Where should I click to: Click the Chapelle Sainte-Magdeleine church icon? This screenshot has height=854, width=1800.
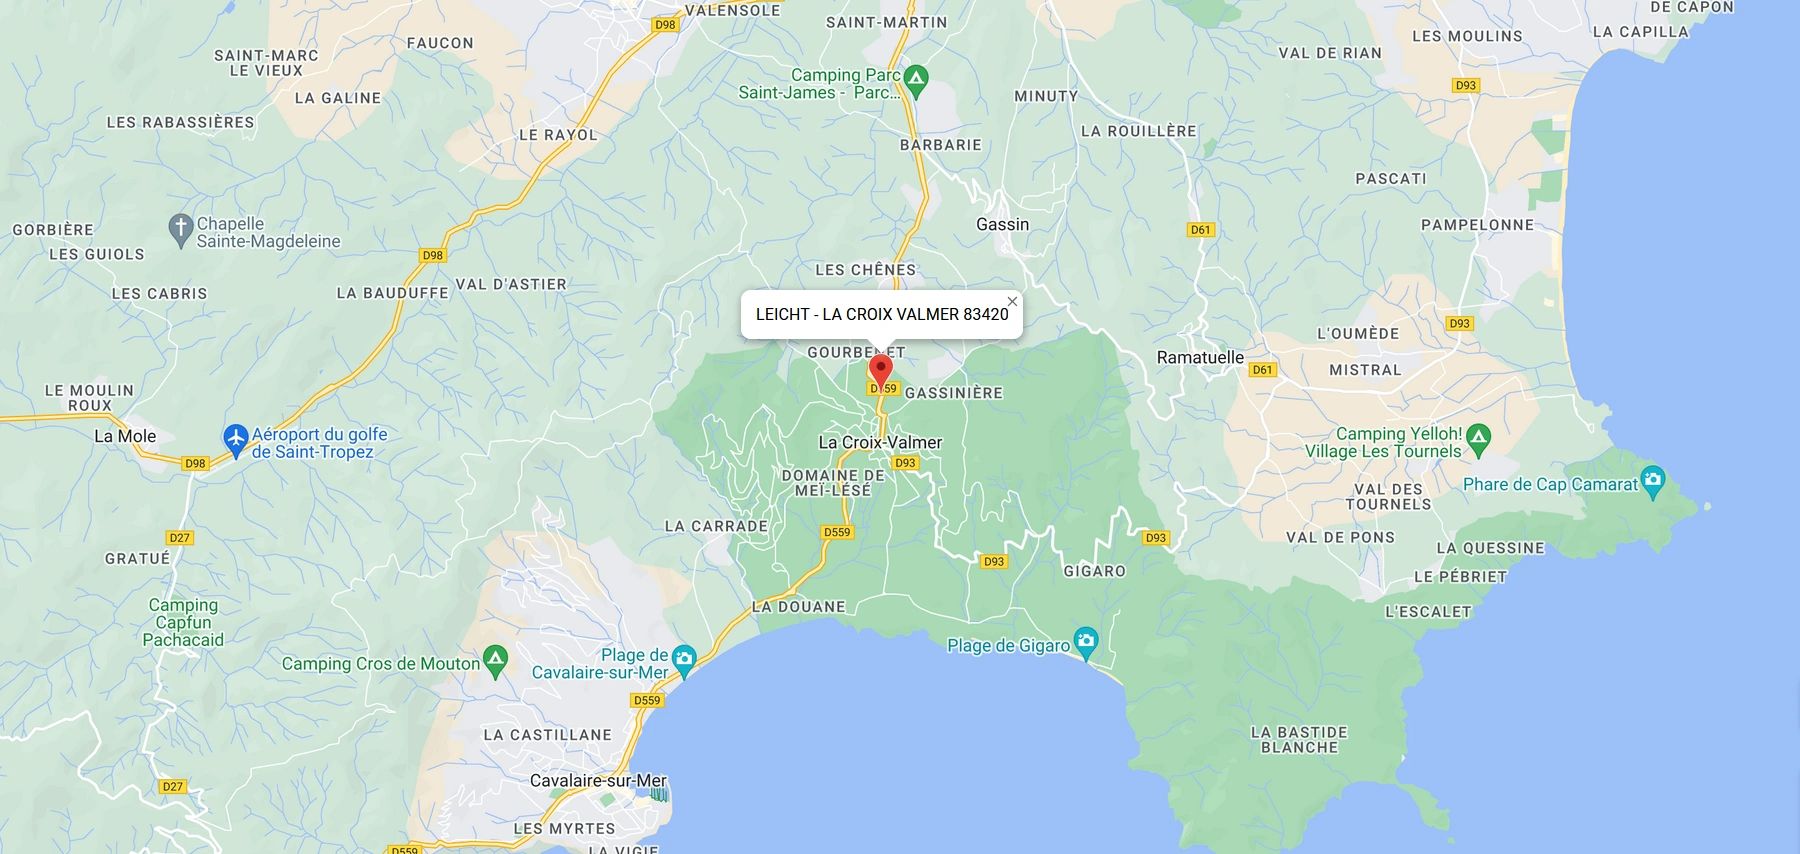coord(180,229)
